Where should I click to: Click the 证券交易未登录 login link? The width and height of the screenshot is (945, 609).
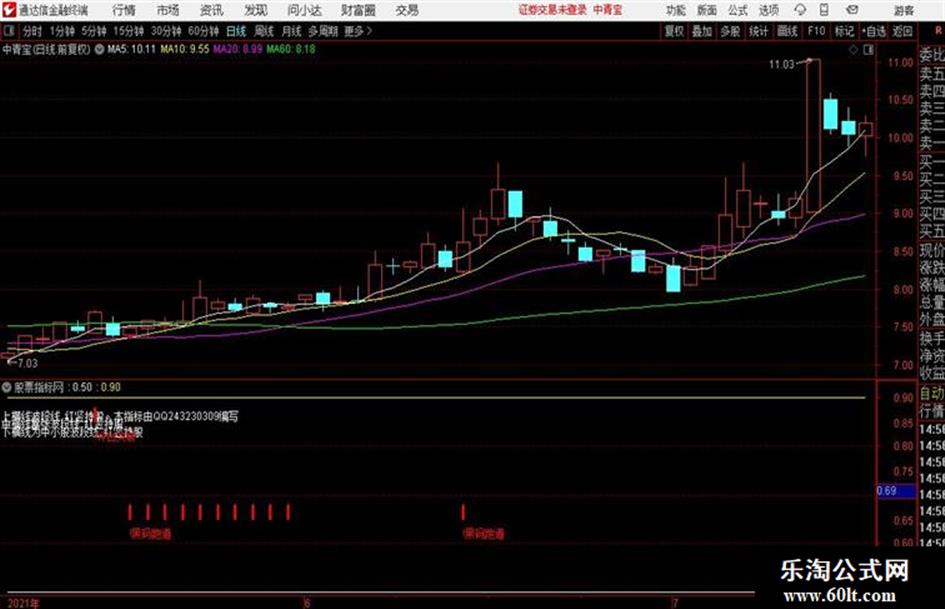pos(552,10)
